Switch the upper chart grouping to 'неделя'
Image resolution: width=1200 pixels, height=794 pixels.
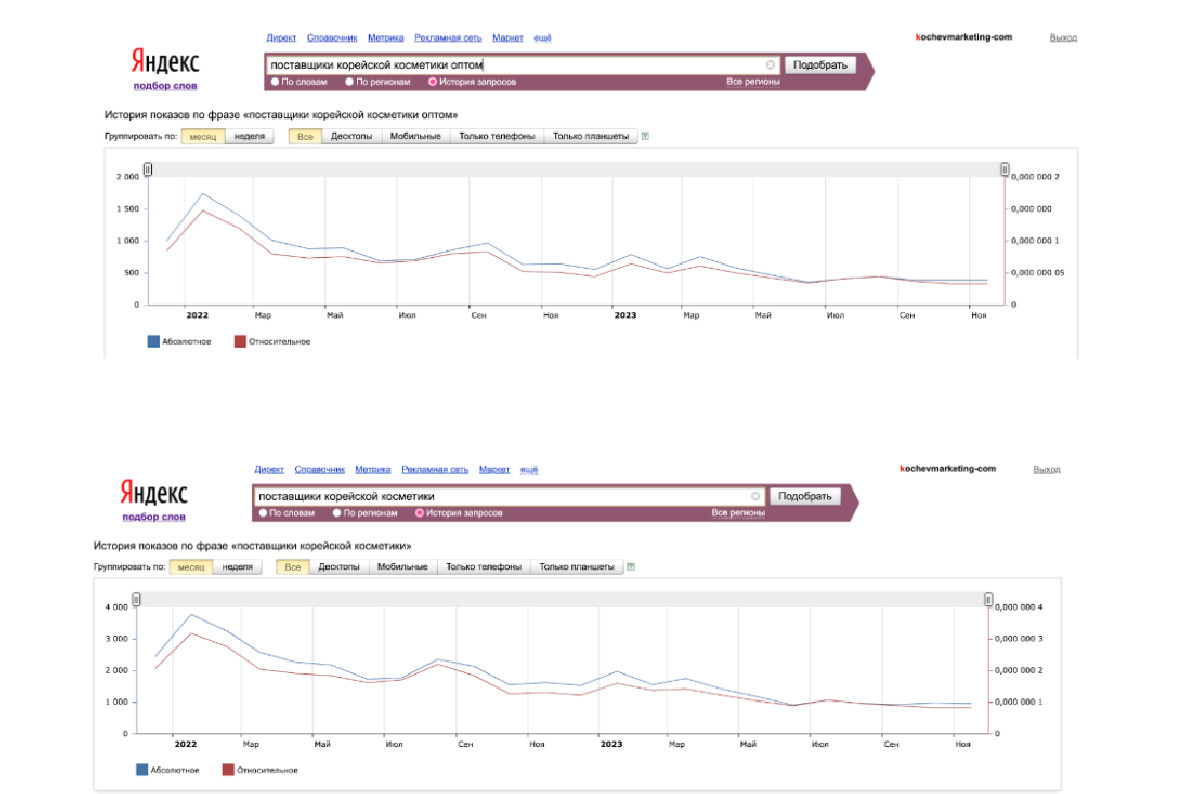(x=249, y=136)
